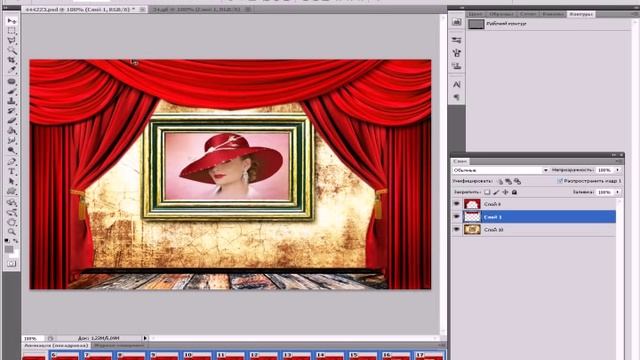
Task: Open the blend mode dropdown 'Обычные'
Action: point(500,170)
